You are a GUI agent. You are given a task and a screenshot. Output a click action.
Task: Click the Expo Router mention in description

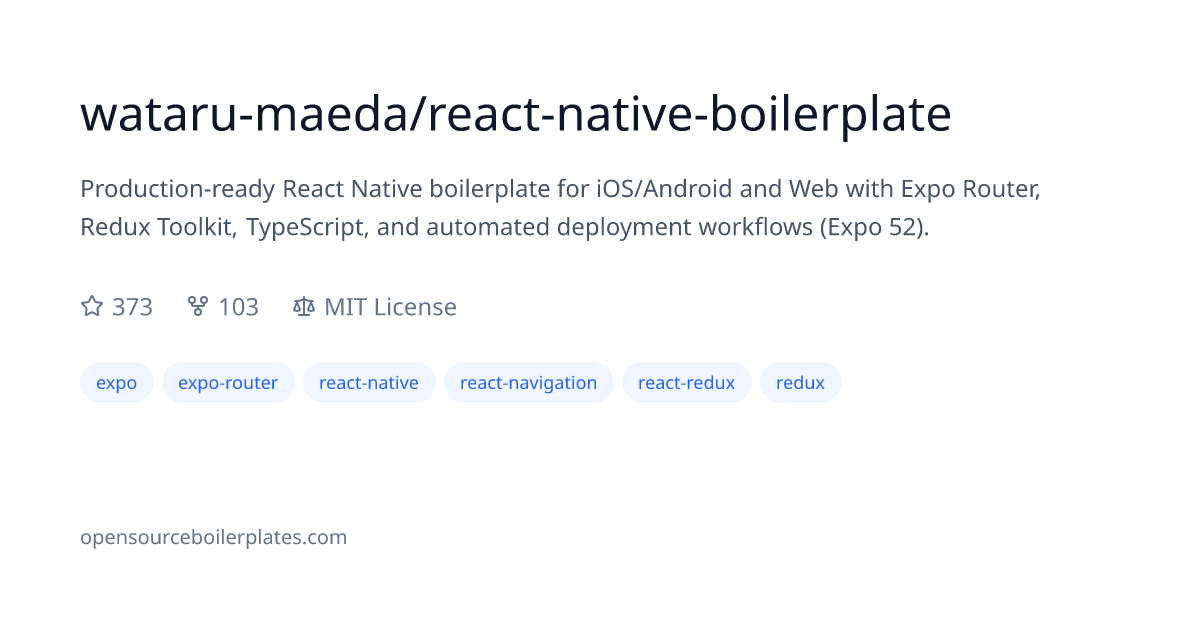970,188
